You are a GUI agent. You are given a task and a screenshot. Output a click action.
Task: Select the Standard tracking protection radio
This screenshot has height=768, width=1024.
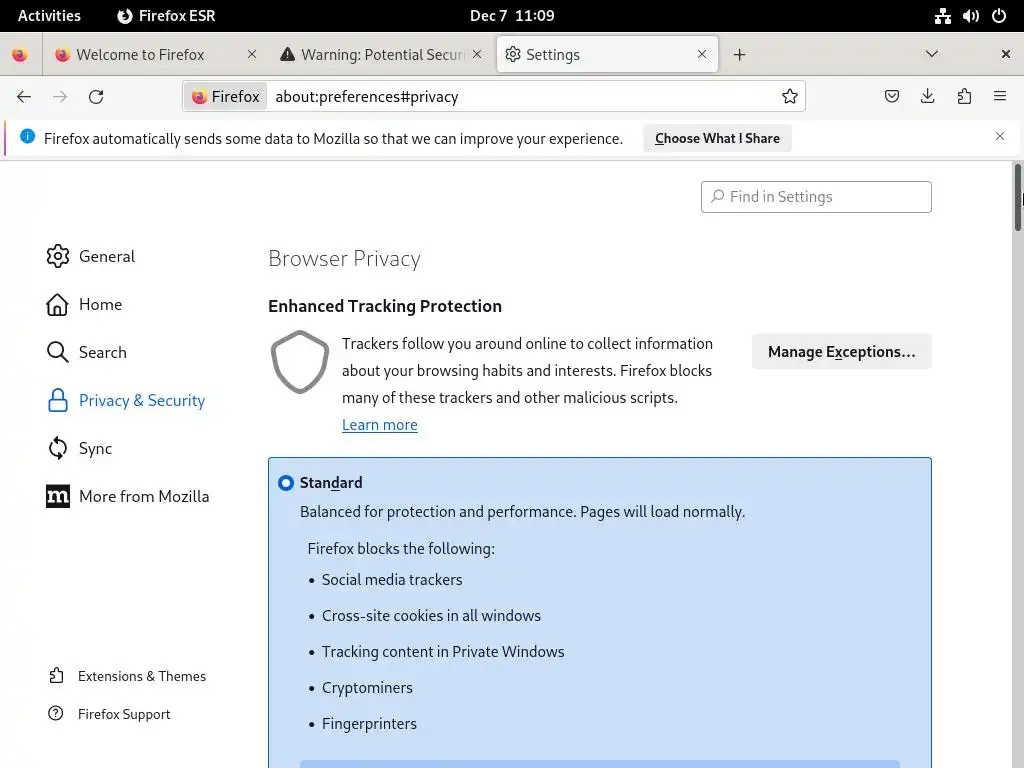pyautogui.click(x=286, y=483)
